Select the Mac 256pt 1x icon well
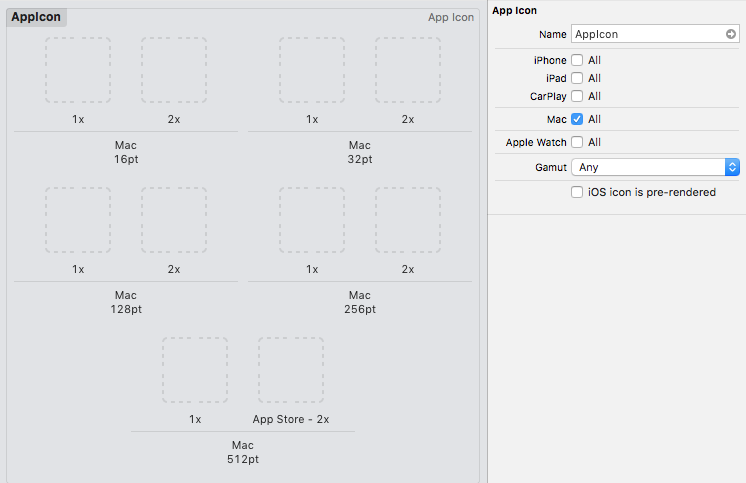The image size is (746, 483). tap(312, 220)
